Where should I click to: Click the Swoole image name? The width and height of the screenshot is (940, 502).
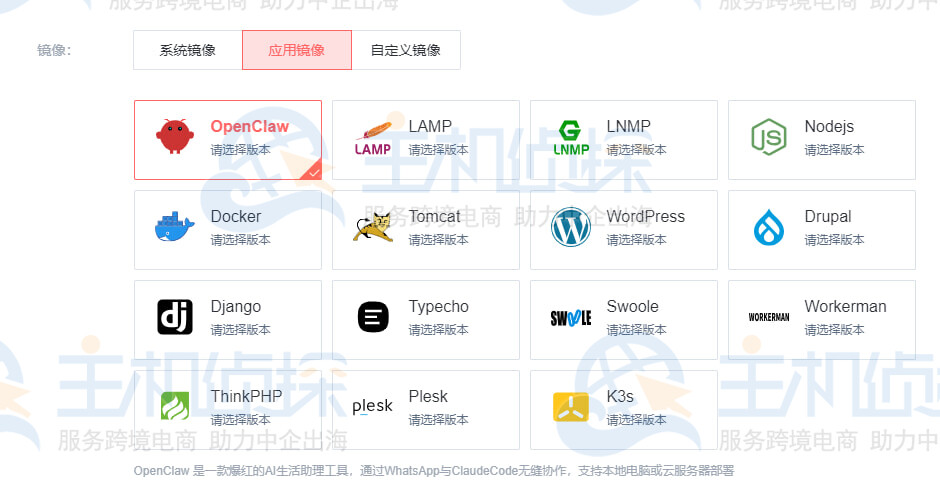pos(632,306)
